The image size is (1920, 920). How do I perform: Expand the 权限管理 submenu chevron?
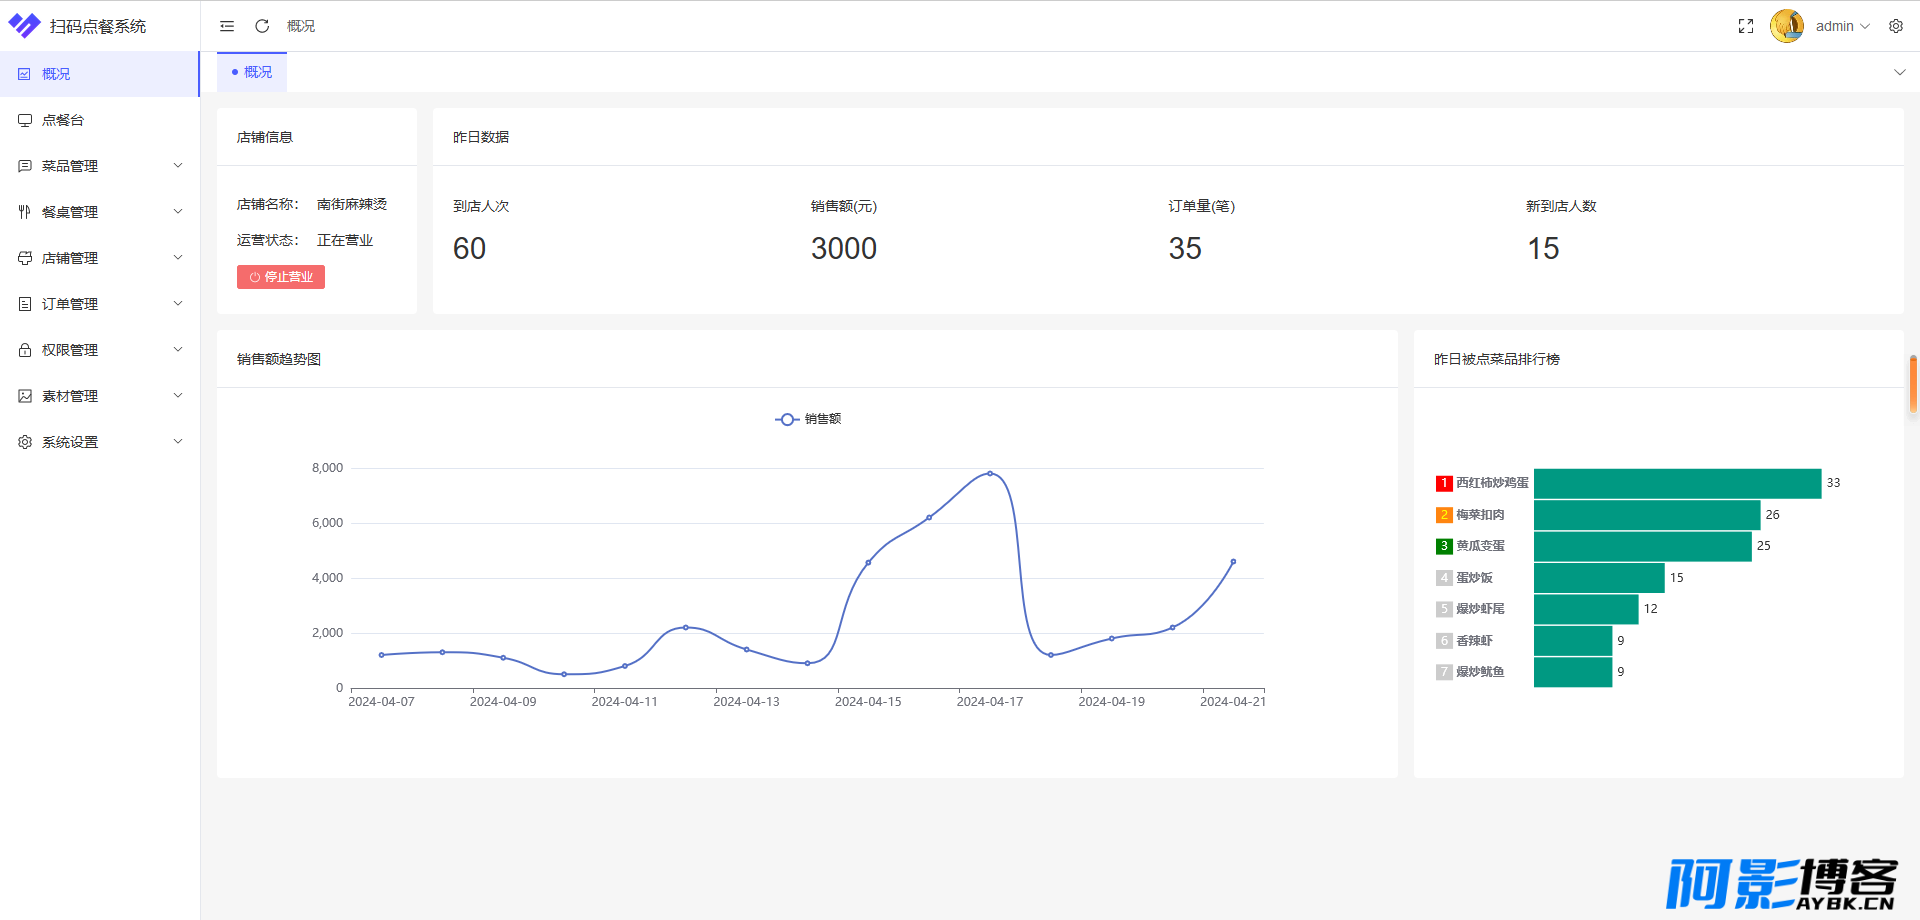pos(178,350)
